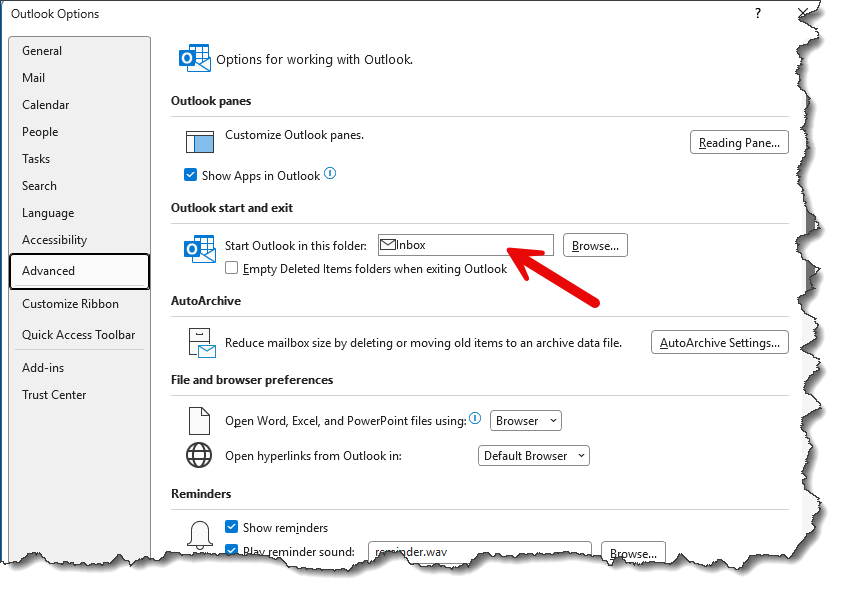Click the Outlook panes section heading
This screenshot has width=843, height=594.
211,101
